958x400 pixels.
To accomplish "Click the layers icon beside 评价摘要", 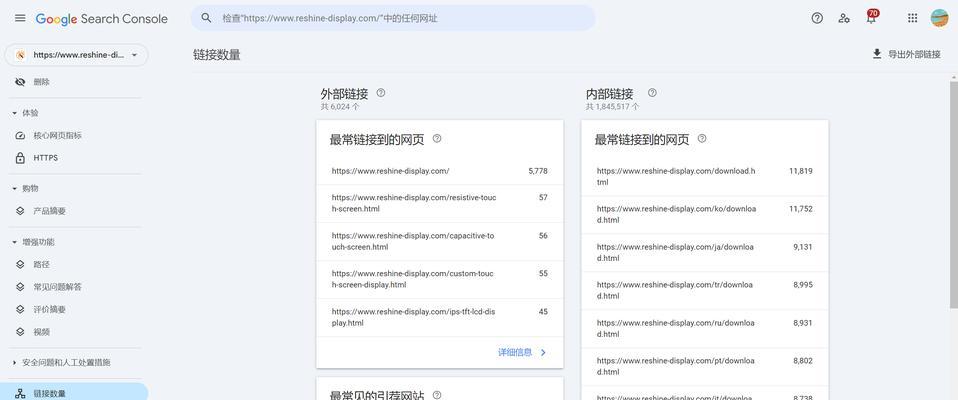I will [x=20, y=310].
